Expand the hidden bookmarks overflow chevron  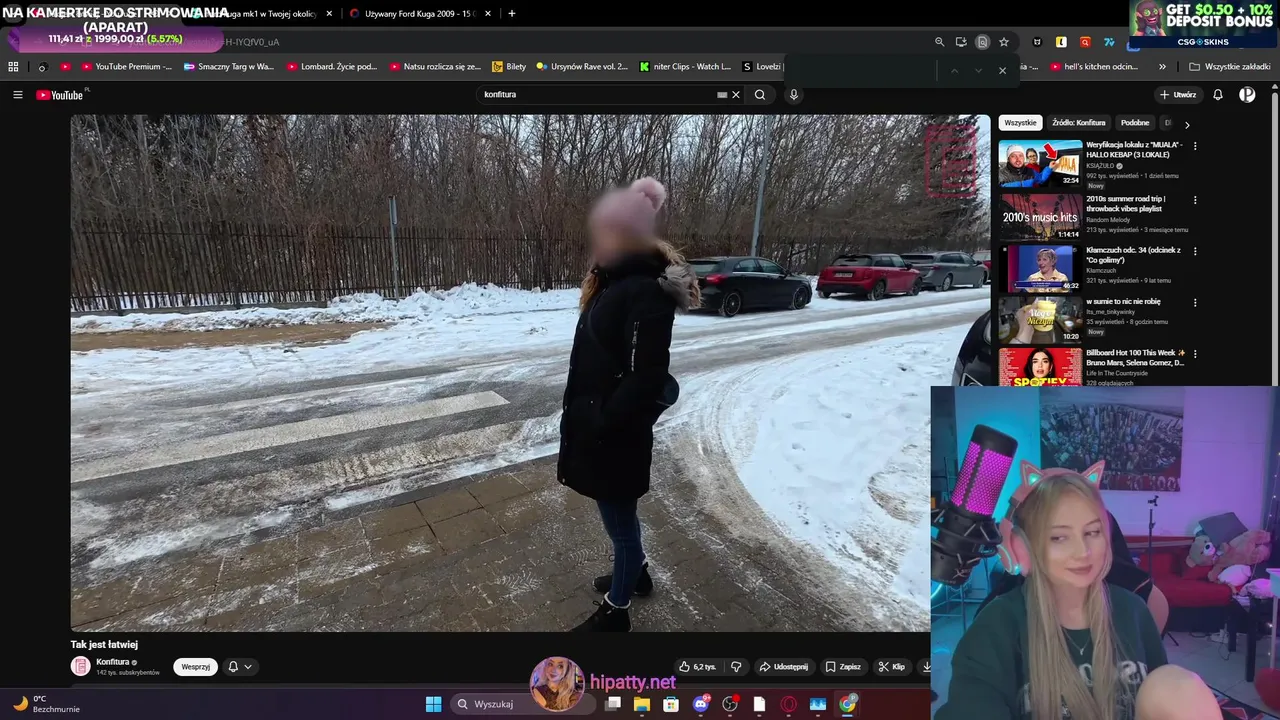[x=1162, y=67]
